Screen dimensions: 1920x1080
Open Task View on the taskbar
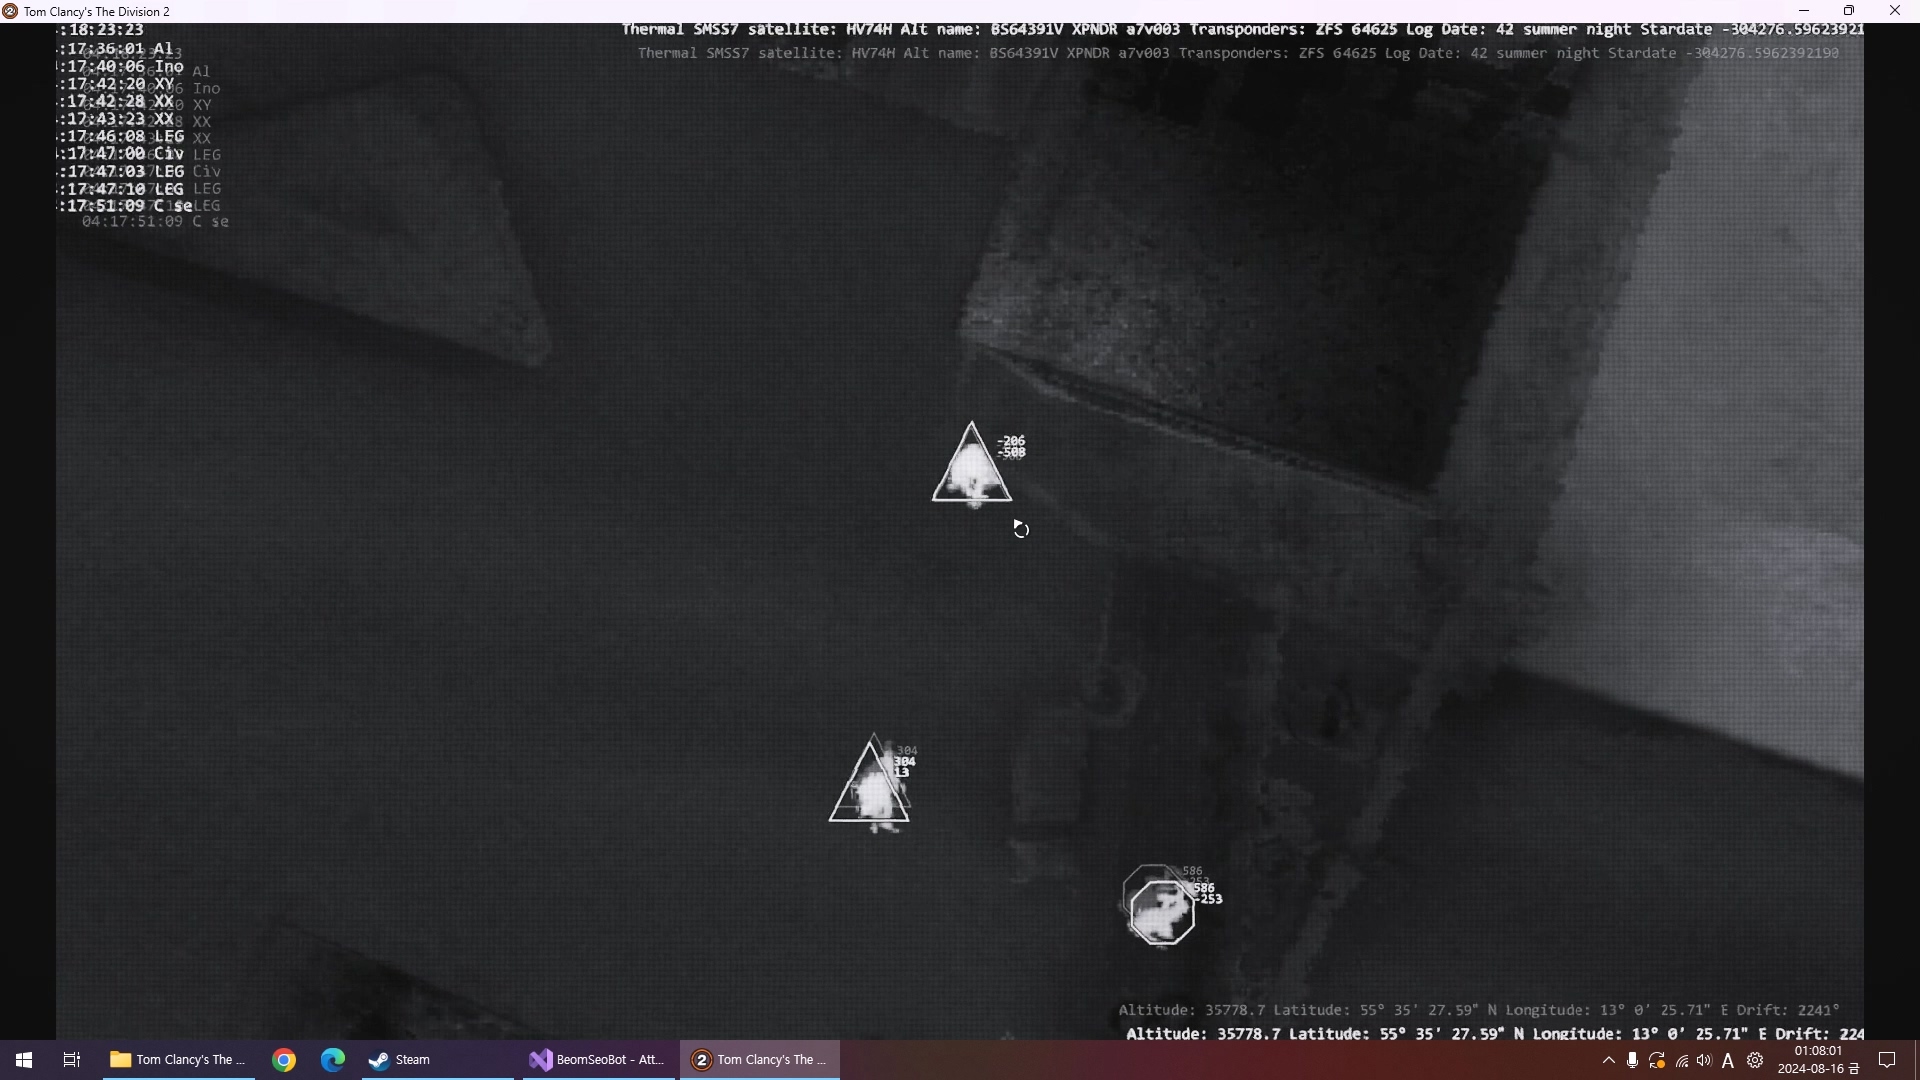[72, 1060]
